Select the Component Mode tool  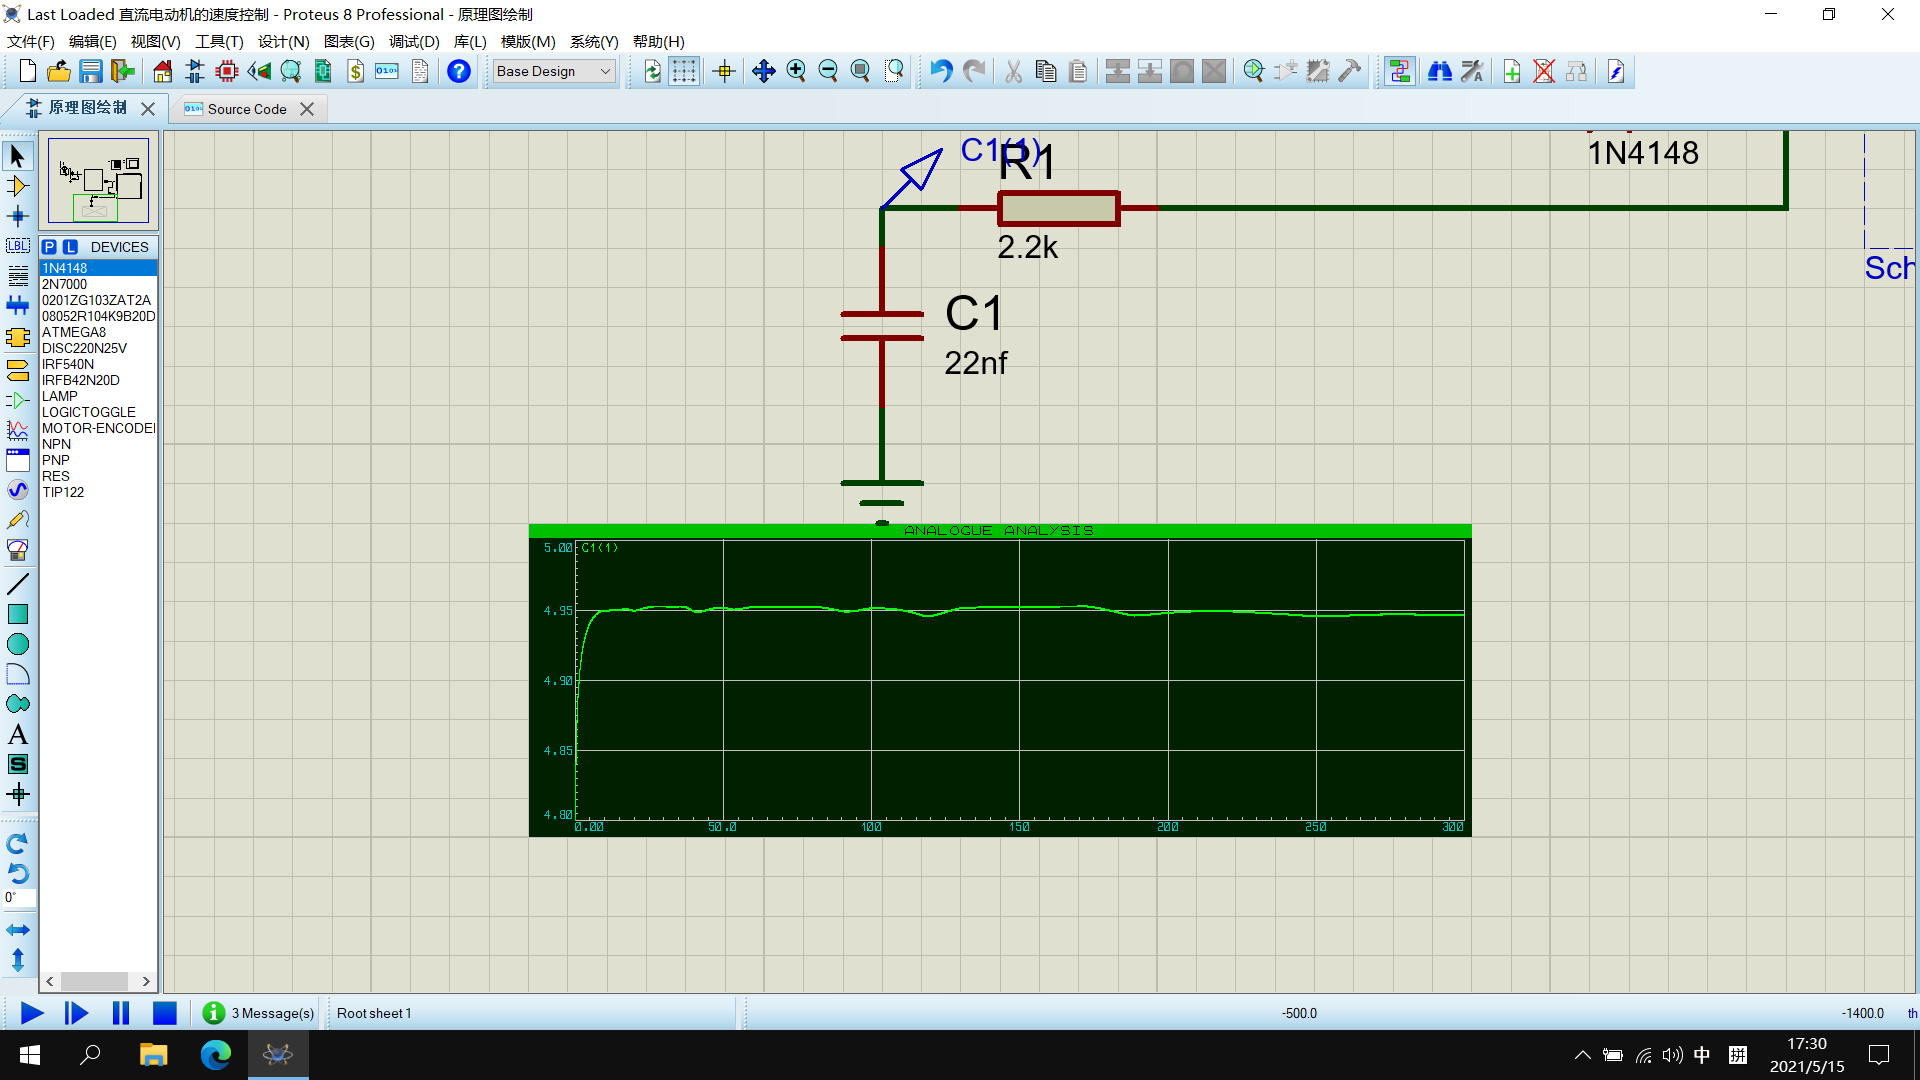tap(18, 186)
